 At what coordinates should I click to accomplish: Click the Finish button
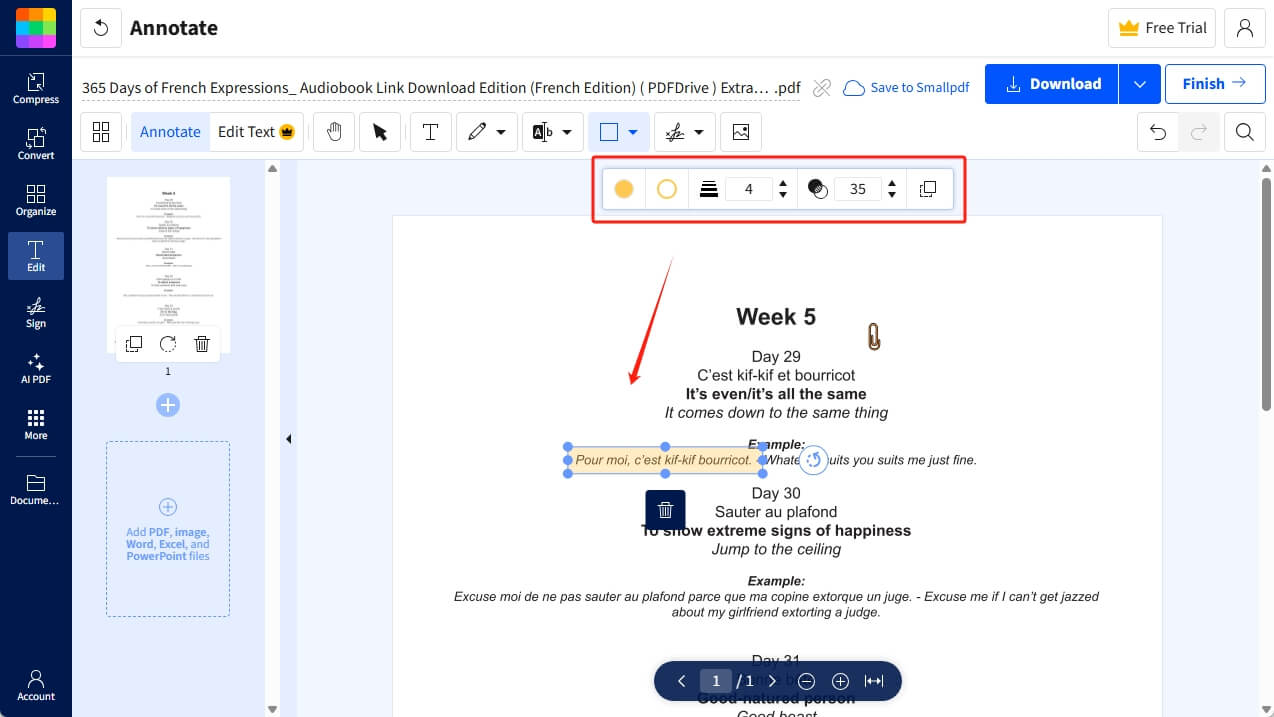pos(1214,84)
